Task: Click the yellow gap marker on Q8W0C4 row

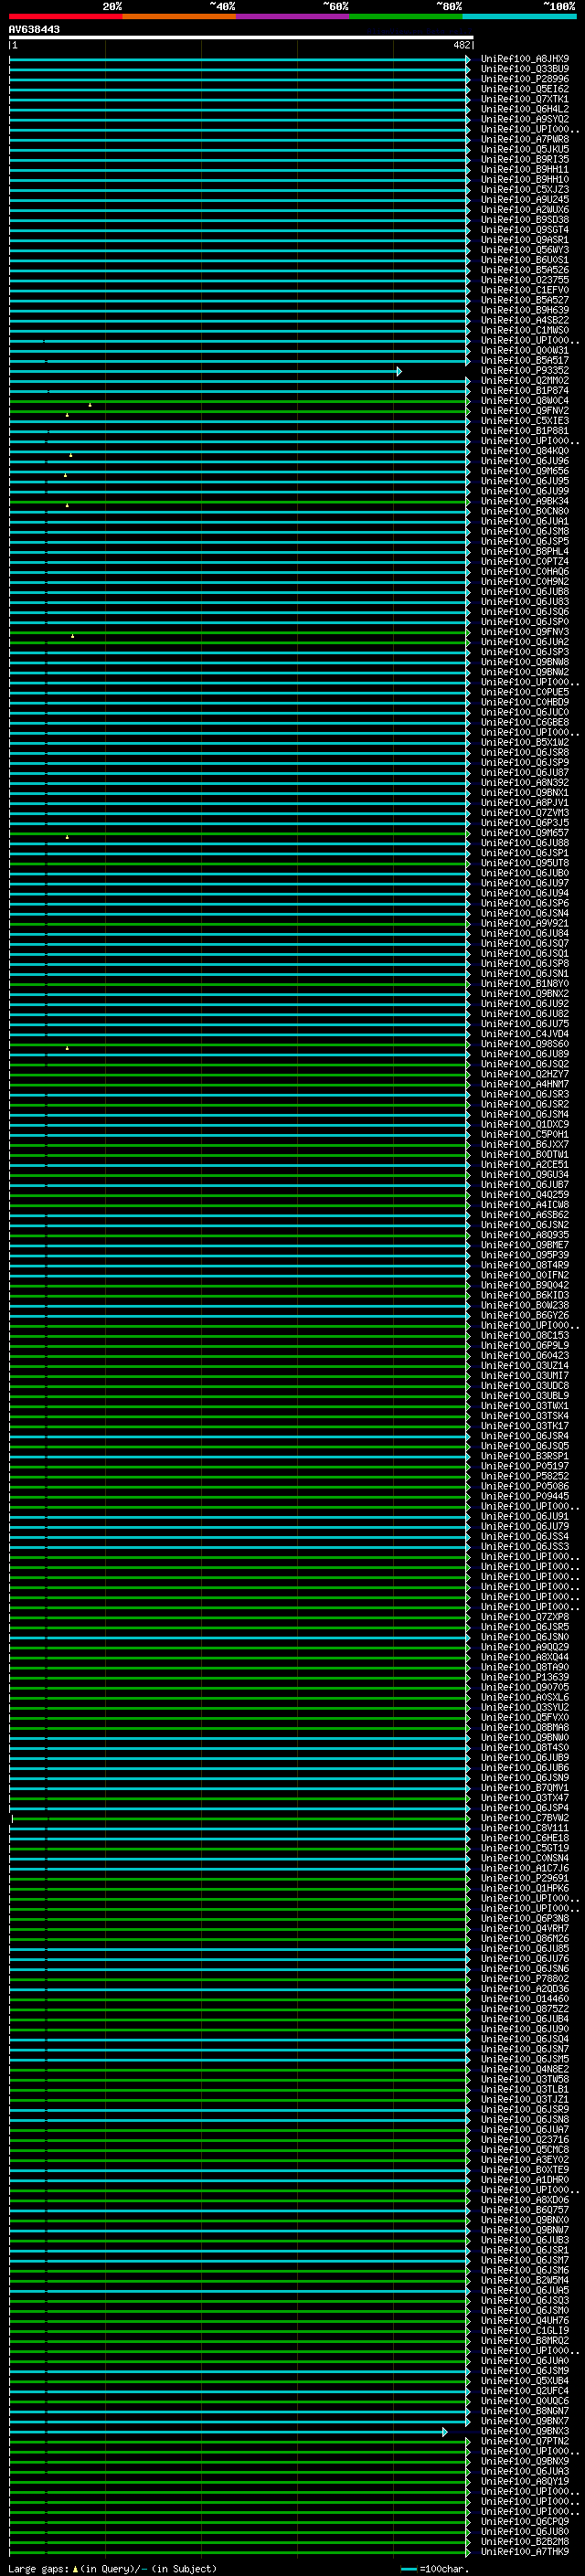Action: click(x=90, y=405)
